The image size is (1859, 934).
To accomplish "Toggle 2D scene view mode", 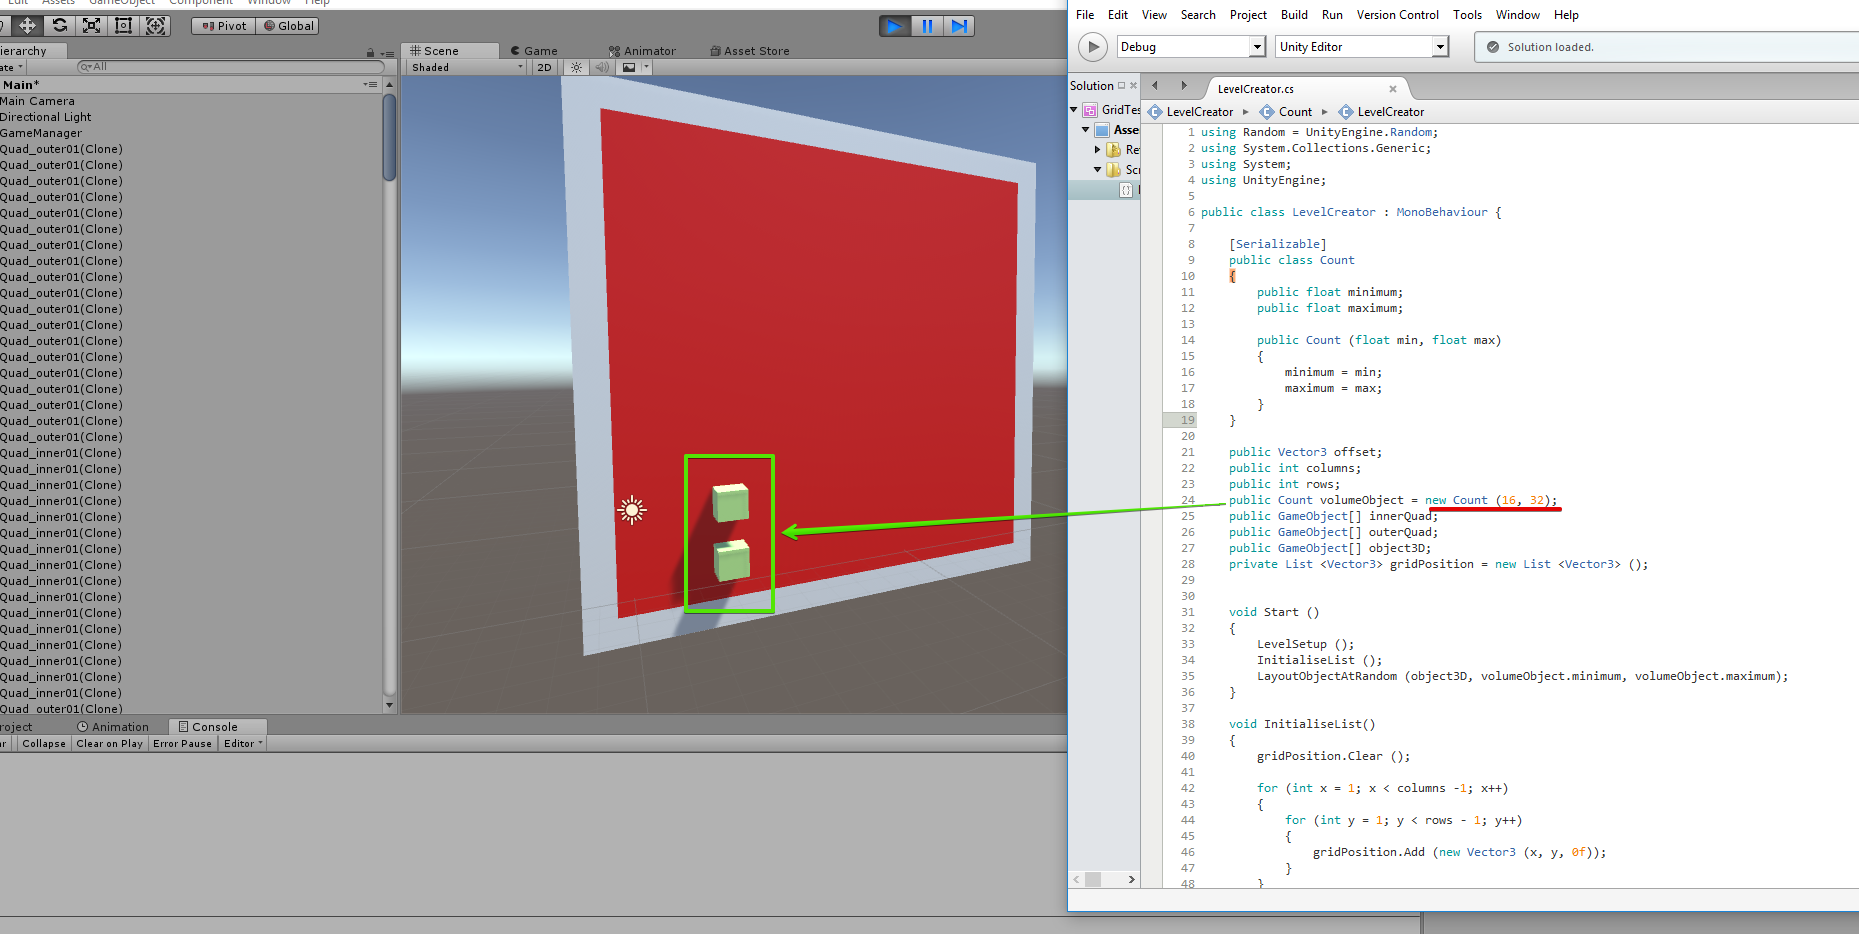I will 544,68.
